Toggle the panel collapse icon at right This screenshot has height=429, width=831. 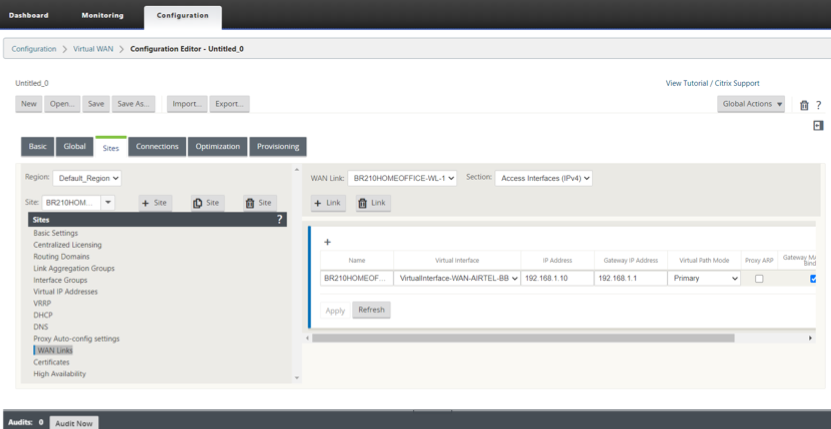point(818,126)
